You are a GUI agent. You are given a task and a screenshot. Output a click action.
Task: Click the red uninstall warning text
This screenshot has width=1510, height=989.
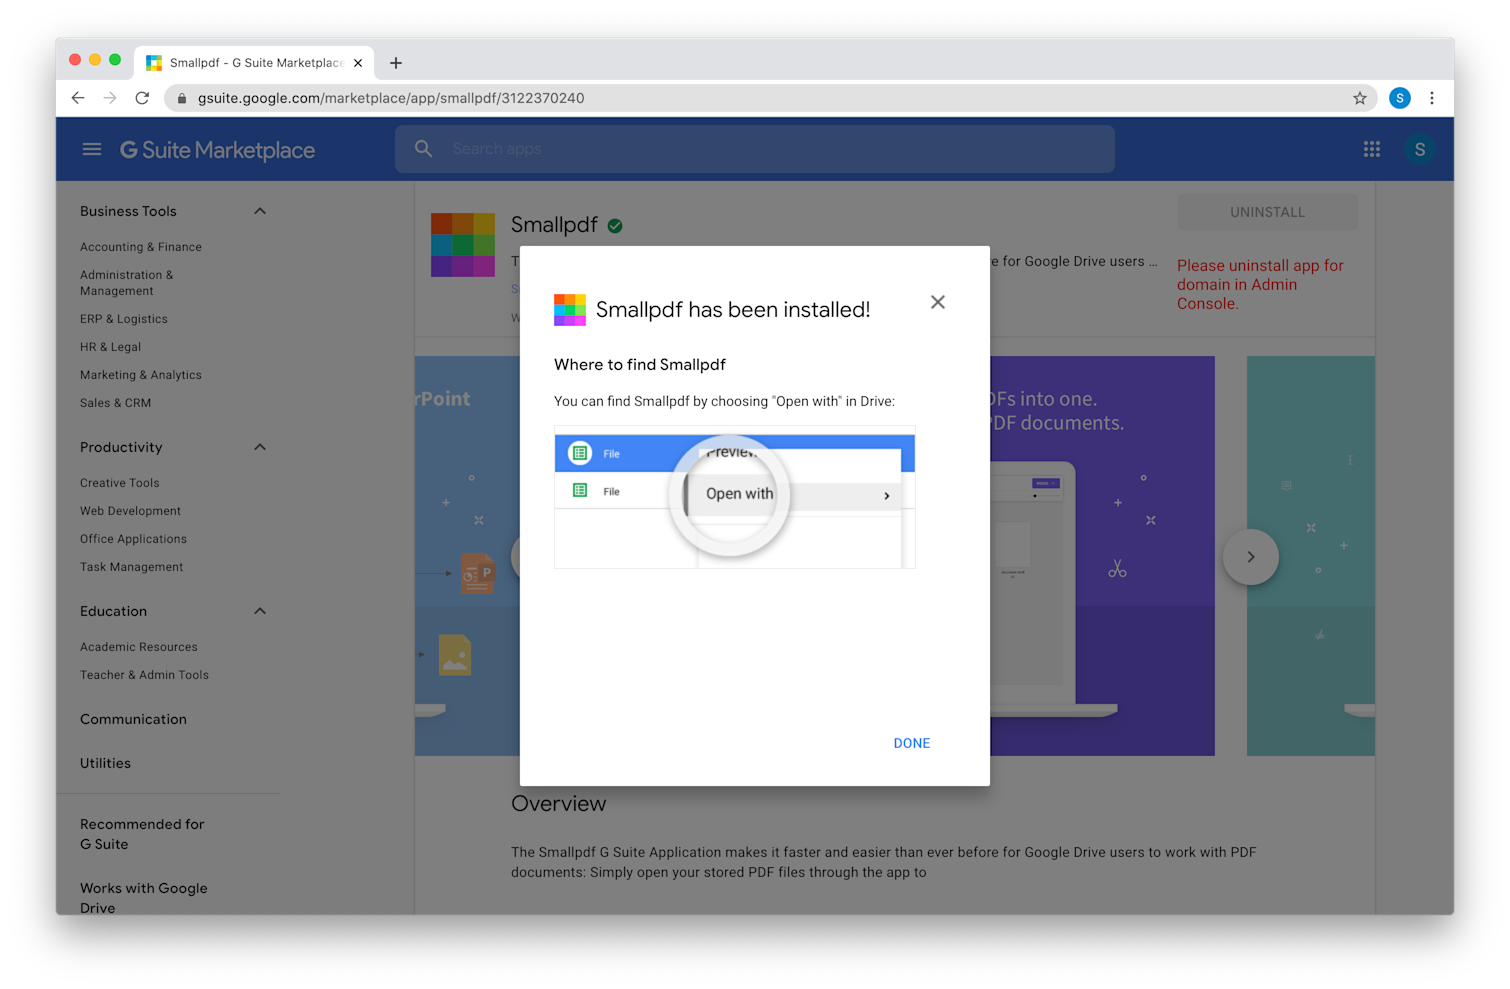click(1260, 285)
